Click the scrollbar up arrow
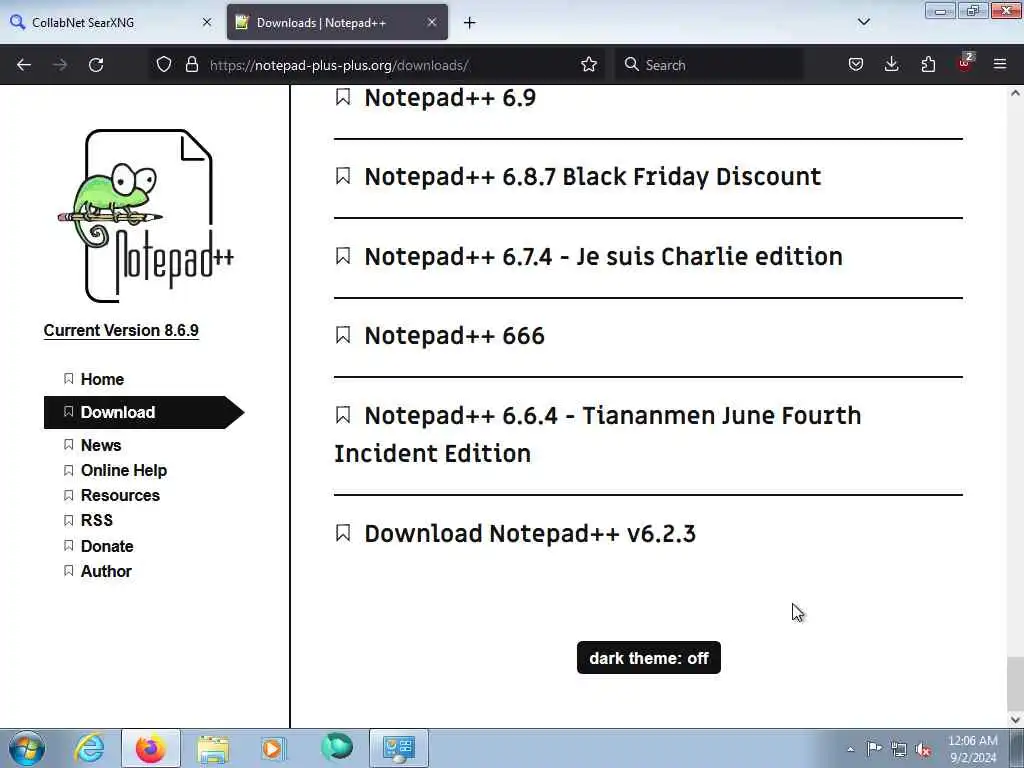 pos(1015,93)
